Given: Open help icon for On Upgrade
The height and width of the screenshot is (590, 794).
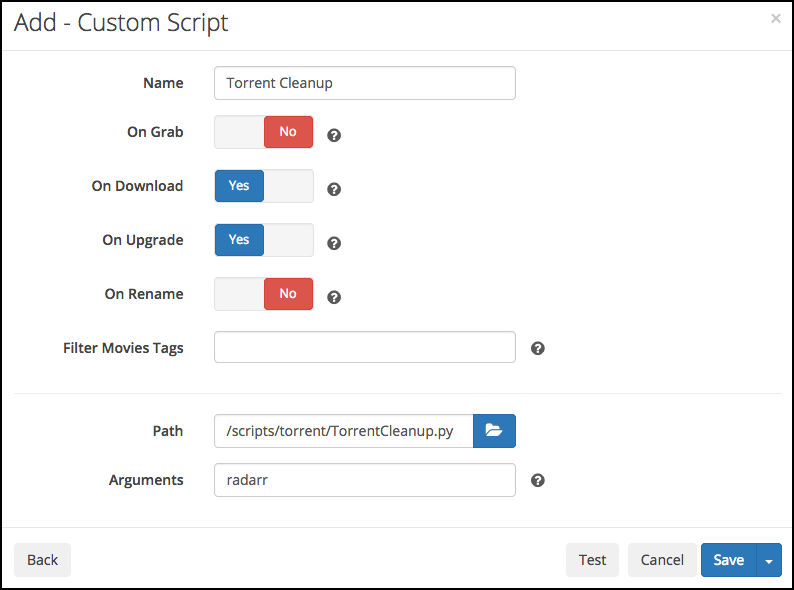Looking at the screenshot, I should 334,244.
